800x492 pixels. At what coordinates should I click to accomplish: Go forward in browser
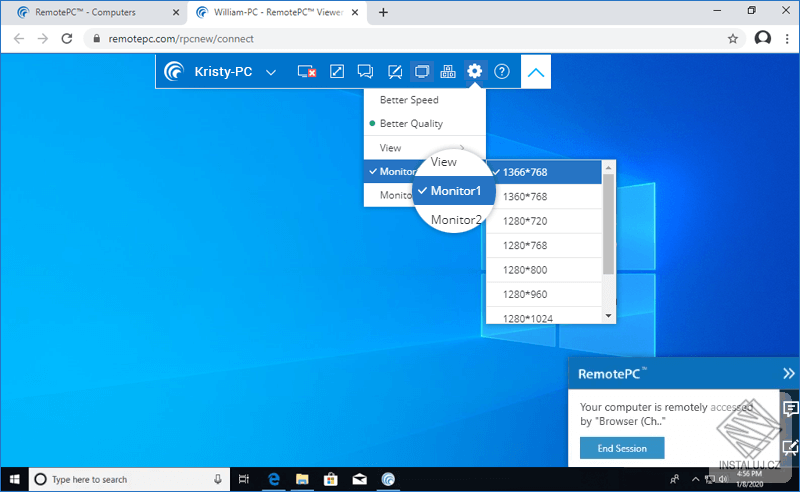43,39
